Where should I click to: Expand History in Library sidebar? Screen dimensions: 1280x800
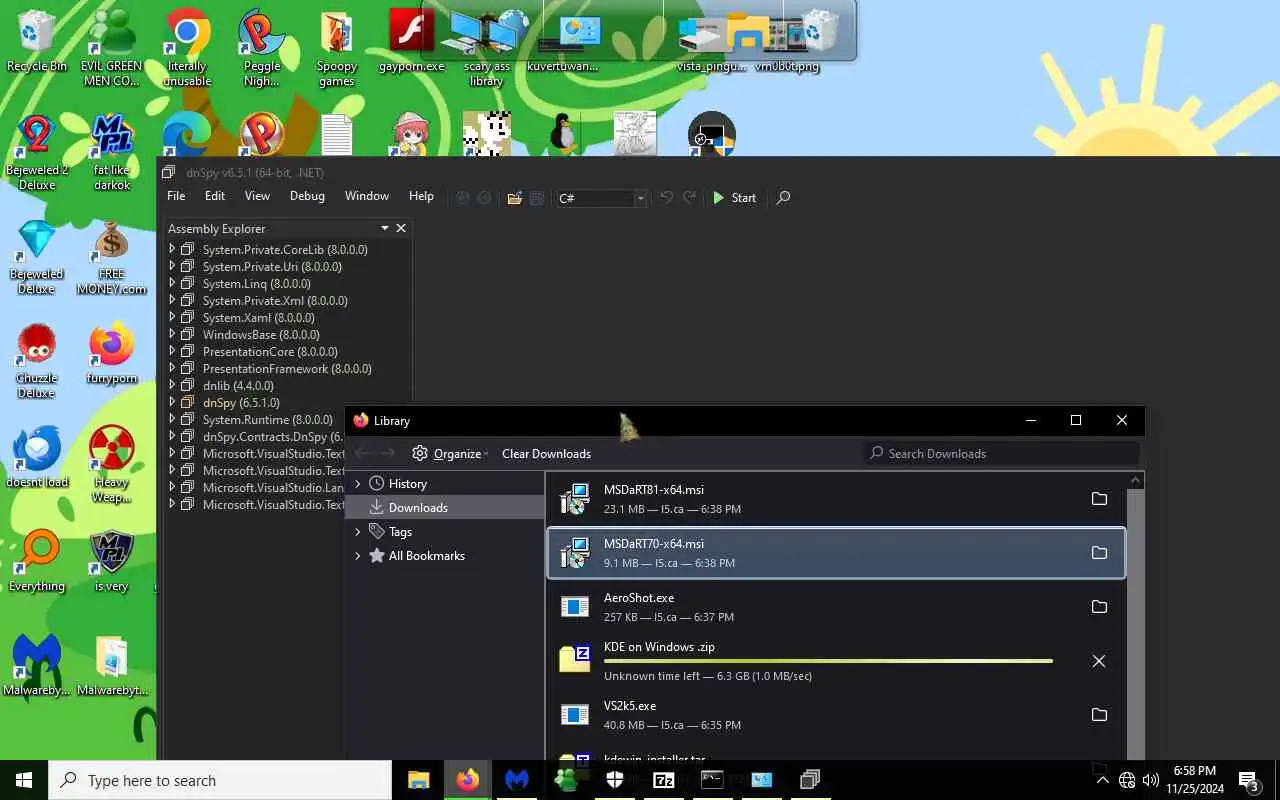[x=358, y=484]
